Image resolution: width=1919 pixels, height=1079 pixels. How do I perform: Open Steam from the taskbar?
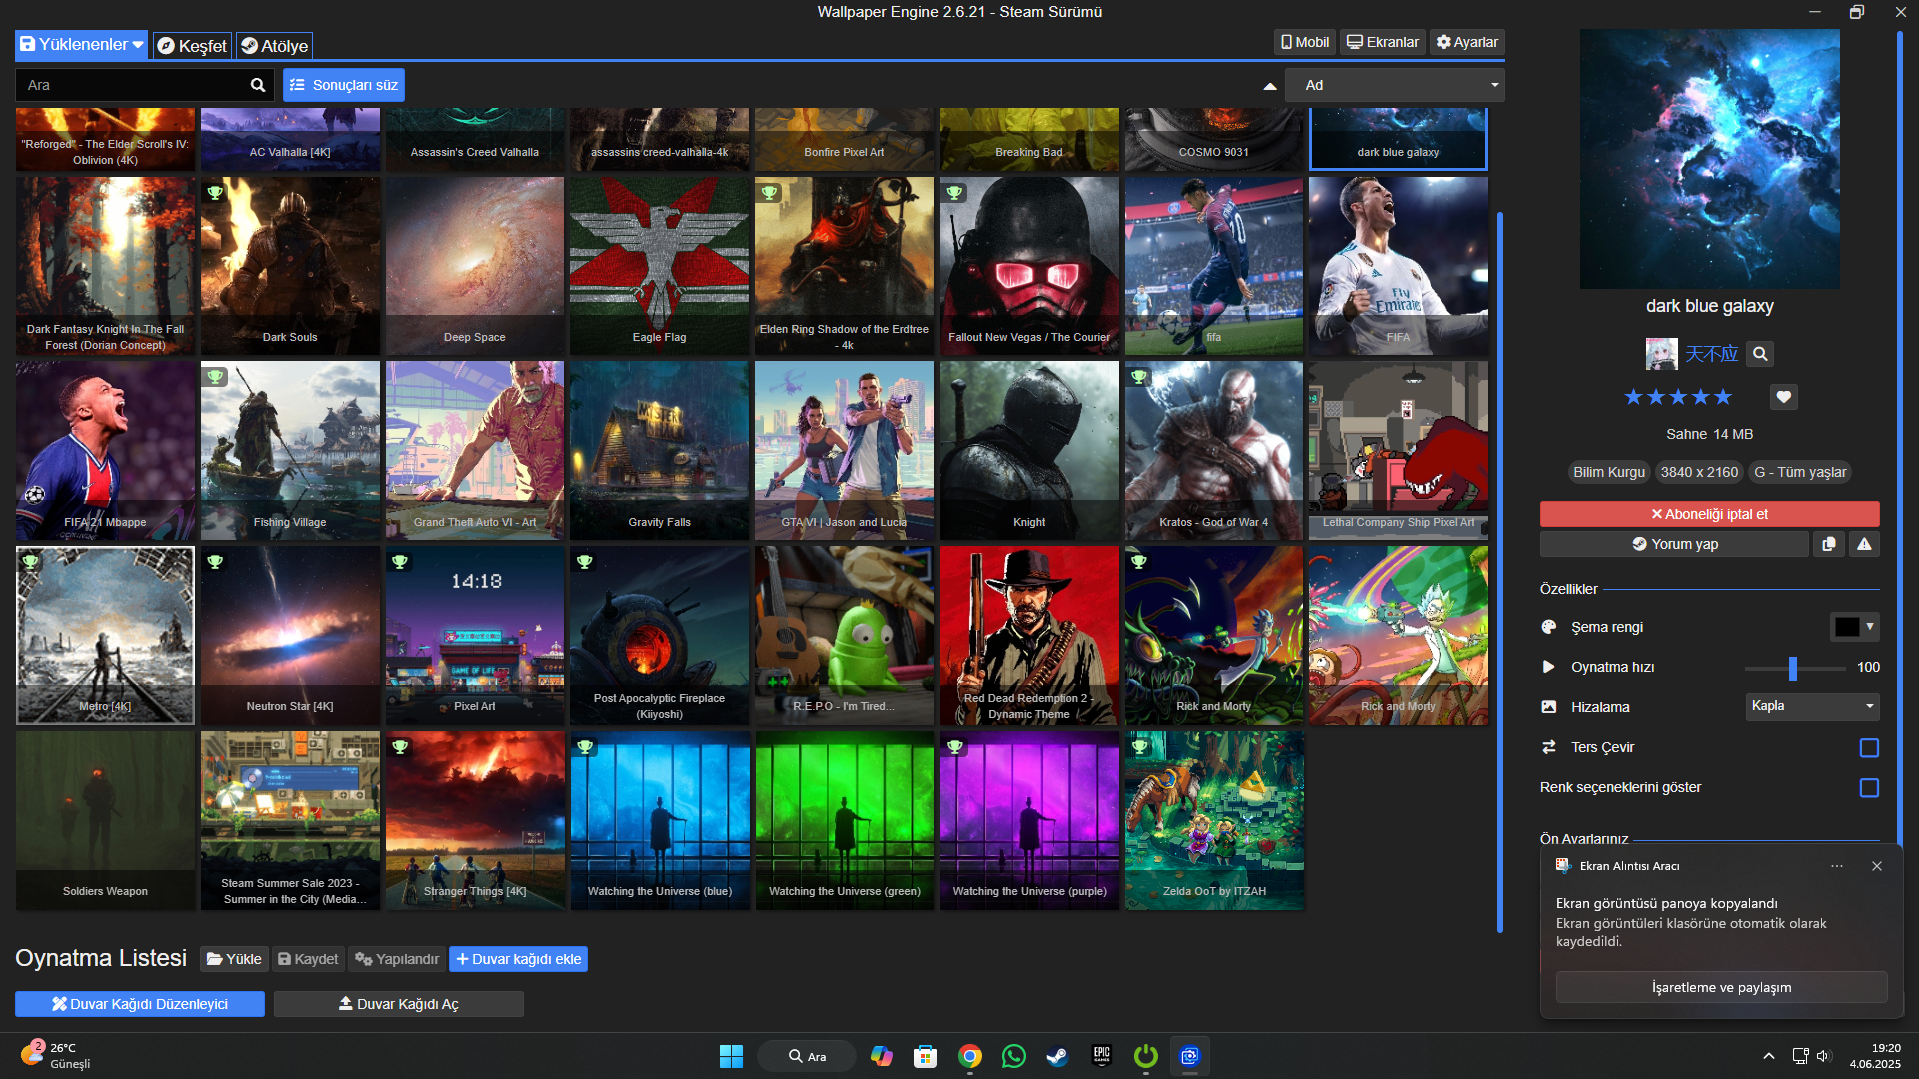pos(1057,1056)
